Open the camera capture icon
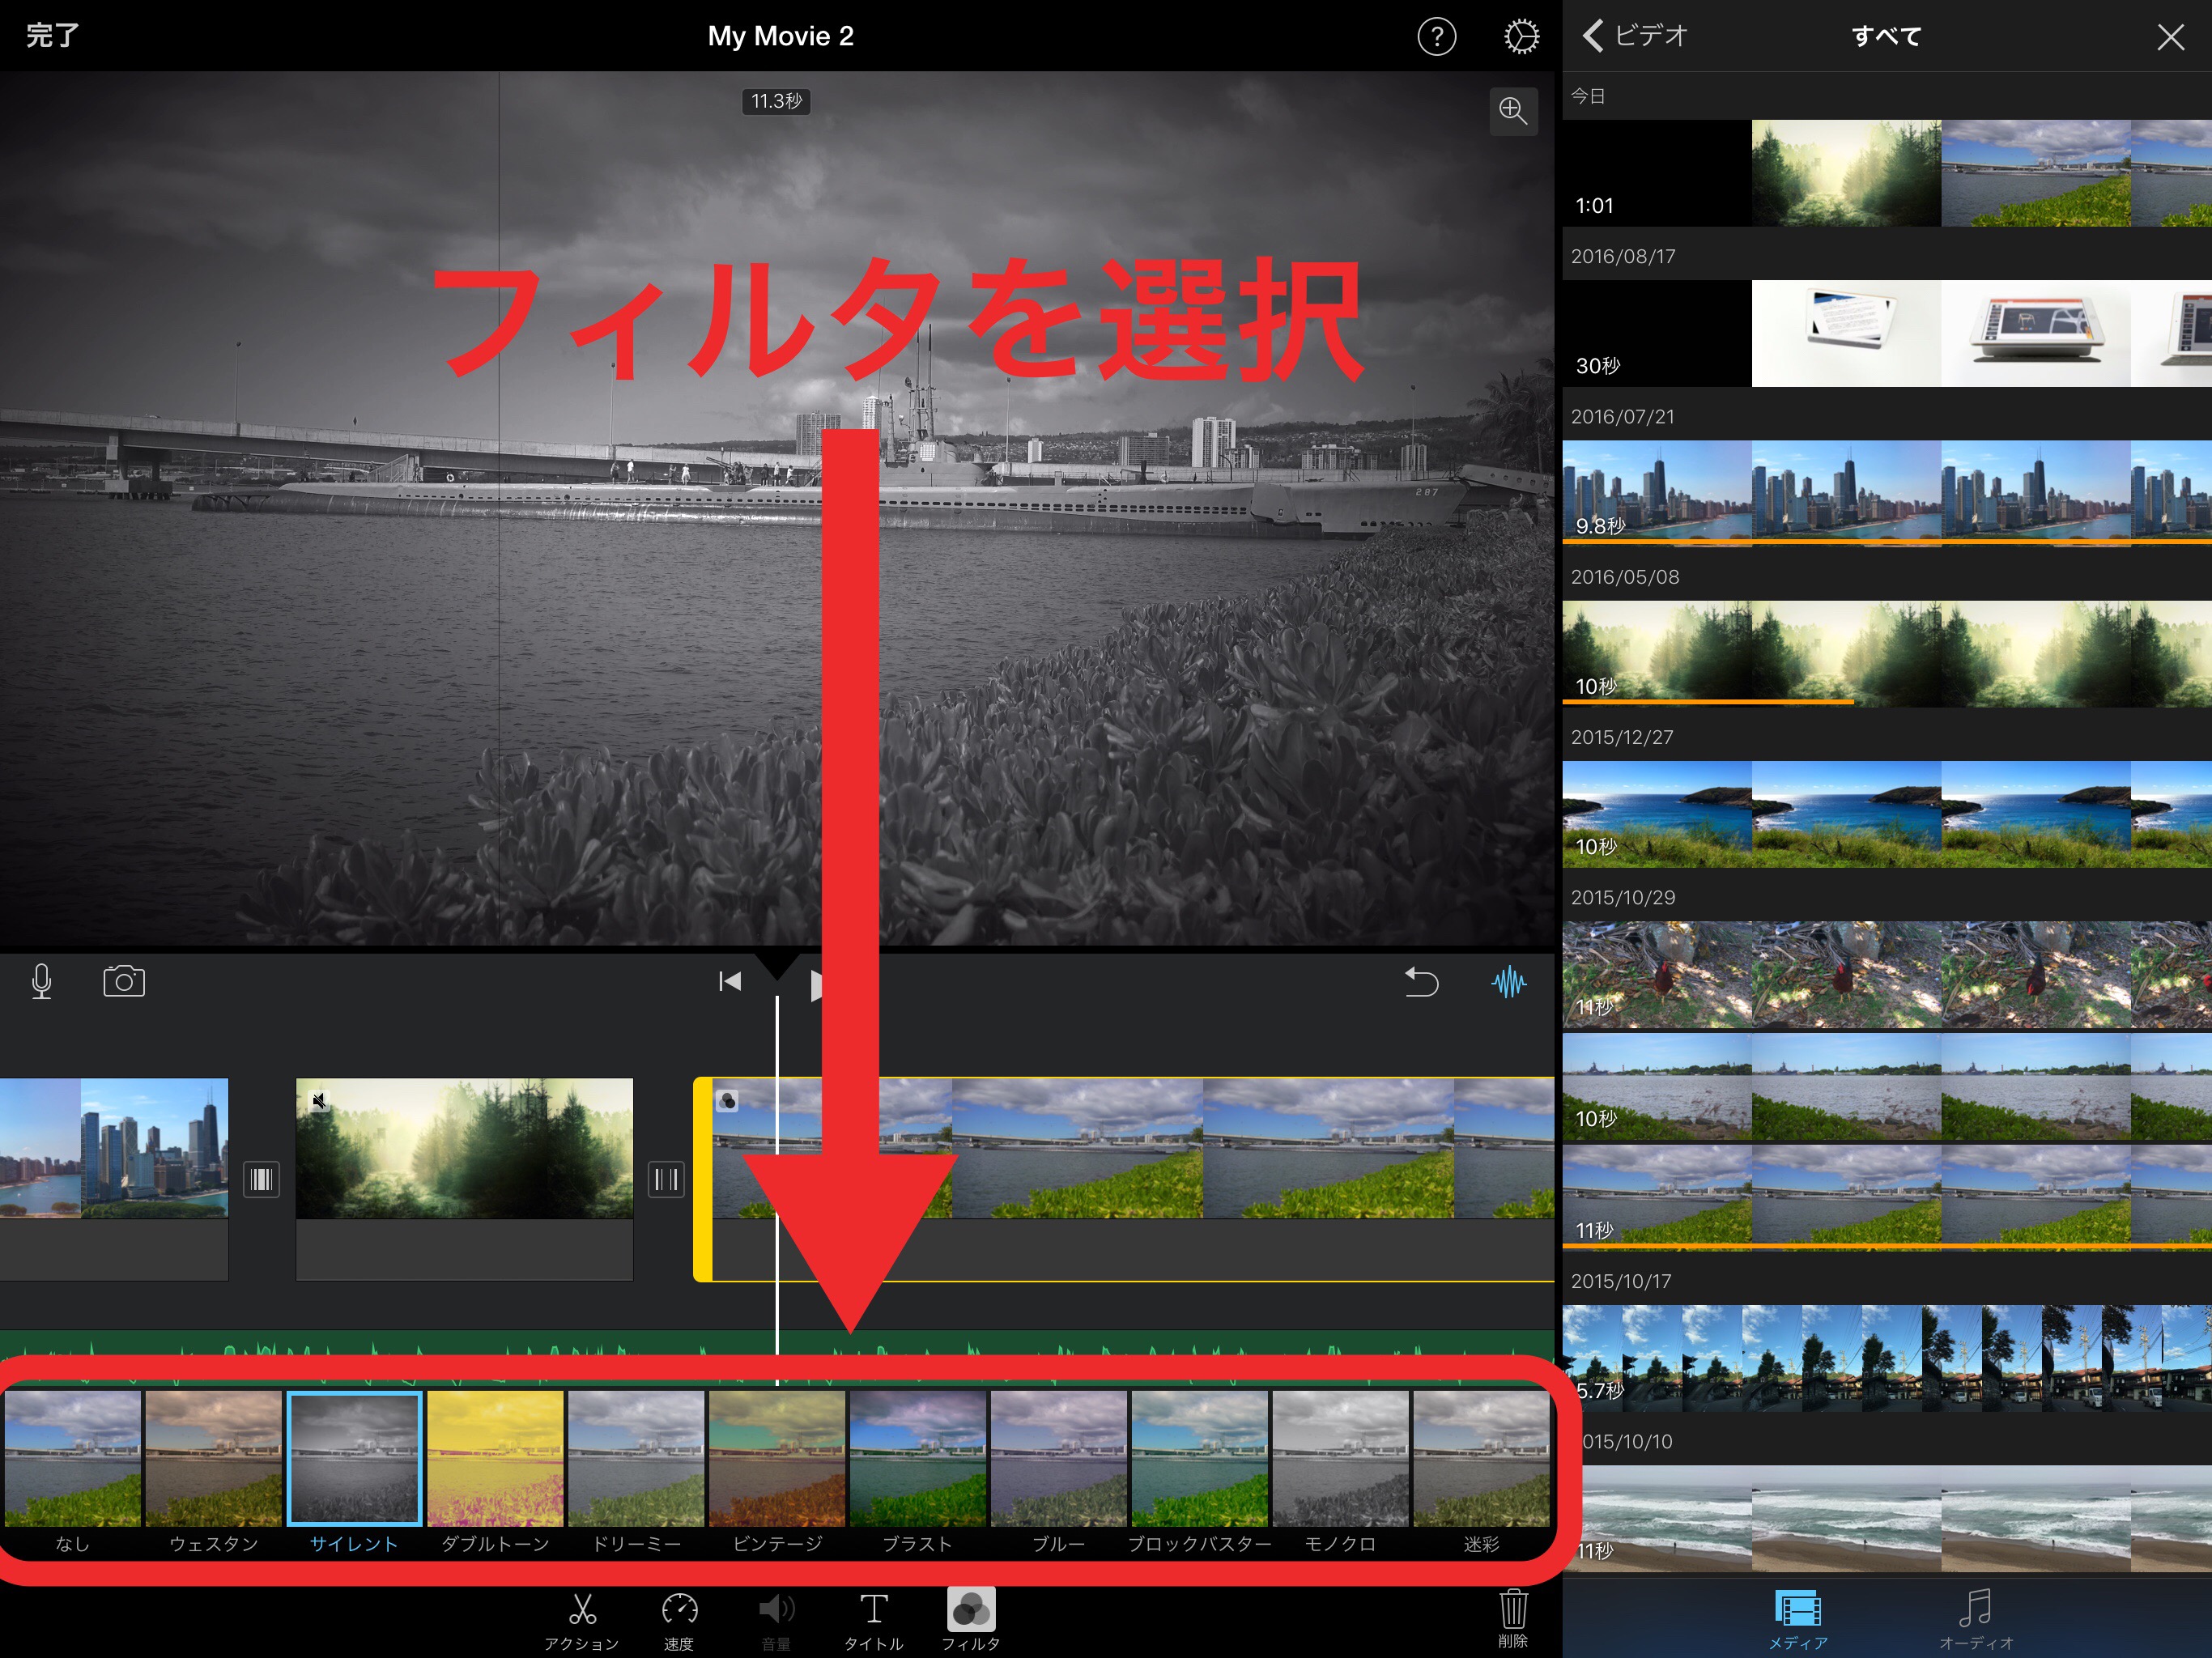The height and width of the screenshot is (1658, 2212). click(x=124, y=982)
